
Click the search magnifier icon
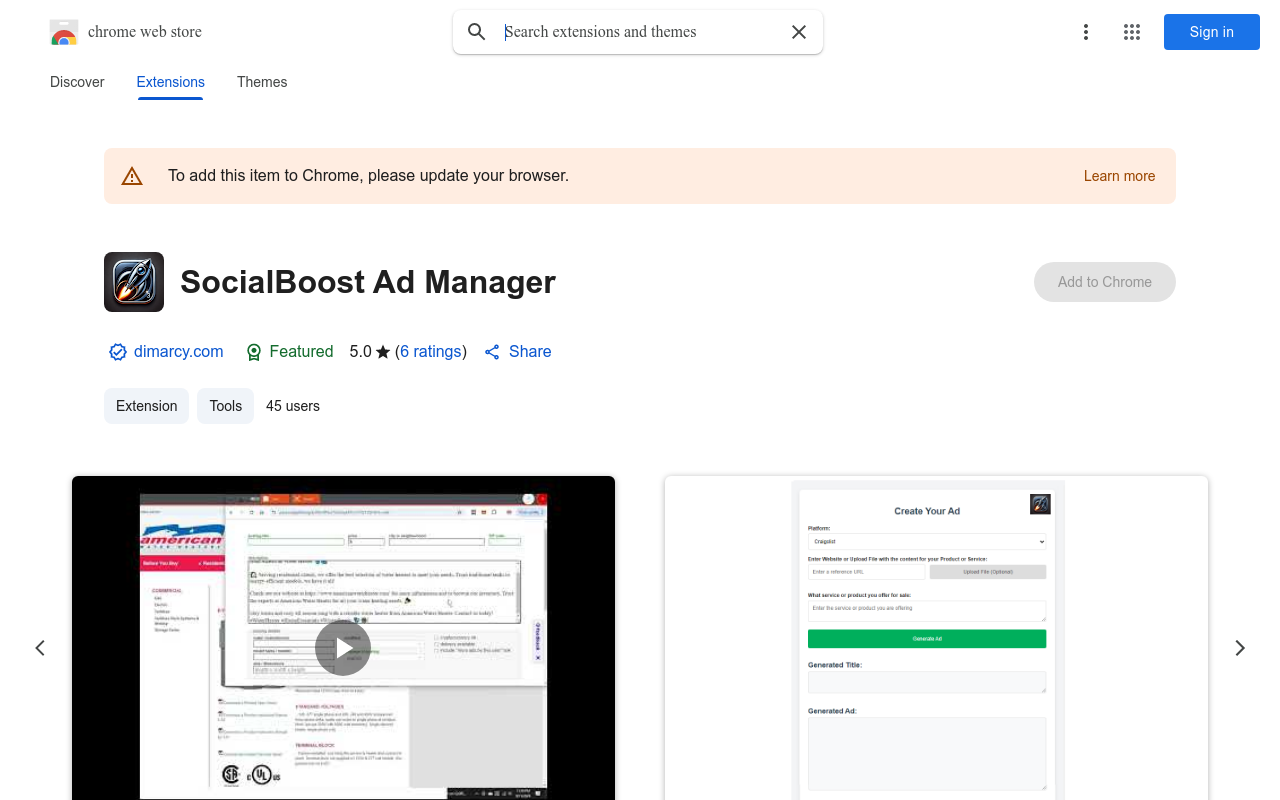tap(477, 32)
